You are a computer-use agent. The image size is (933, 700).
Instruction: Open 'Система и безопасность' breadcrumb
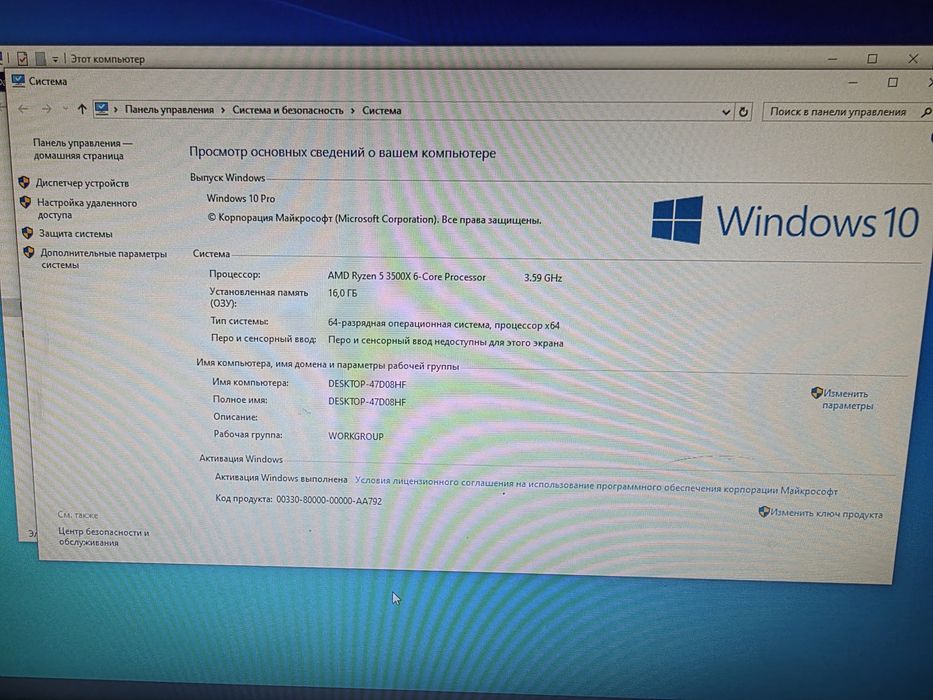[287, 111]
